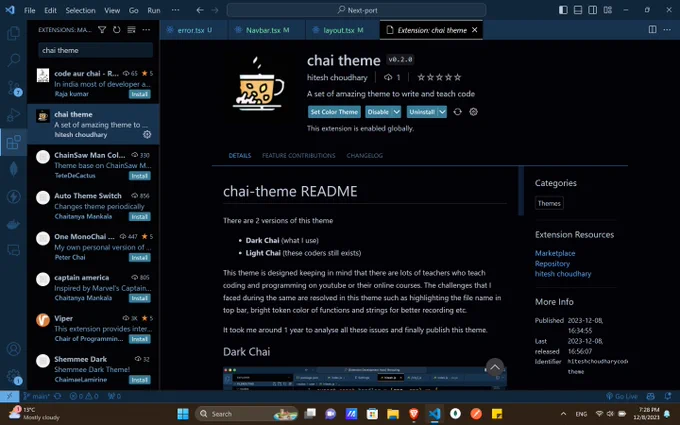This screenshot has width=680, height=425.
Task: Click the manage gear on chai theme row
Action: coord(147,134)
